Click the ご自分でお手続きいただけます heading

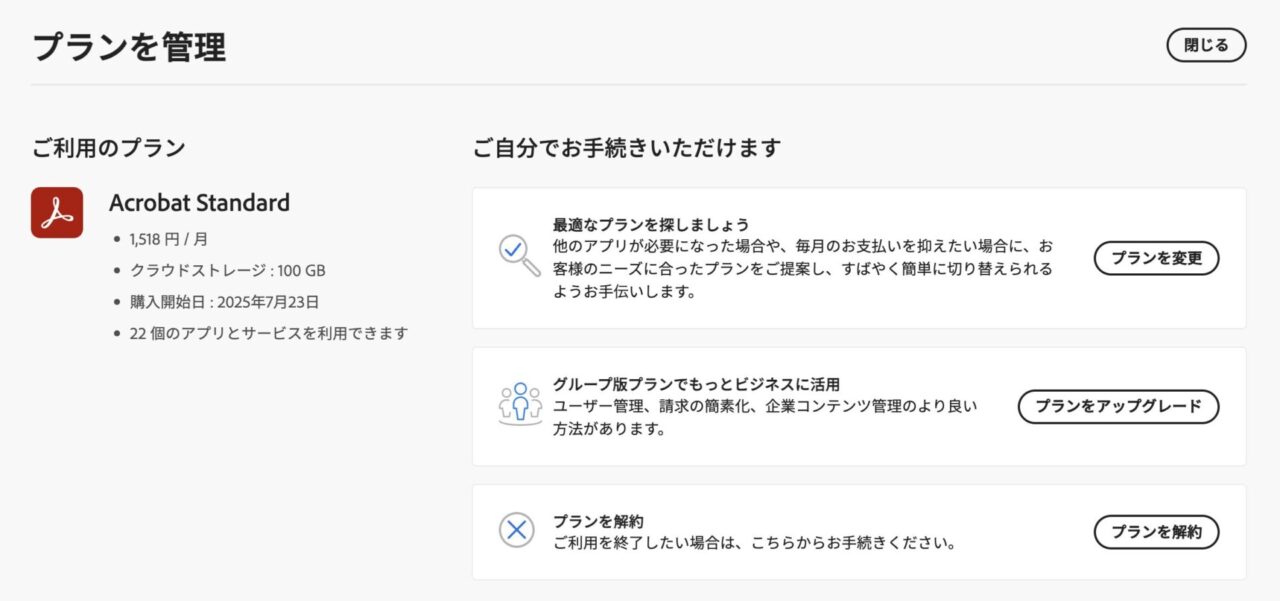click(627, 148)
